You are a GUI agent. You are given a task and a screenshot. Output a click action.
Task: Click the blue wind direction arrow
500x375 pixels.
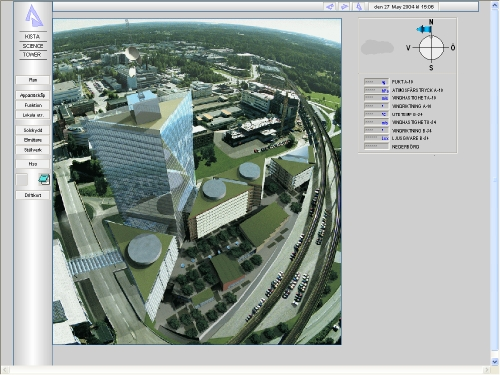424,29
